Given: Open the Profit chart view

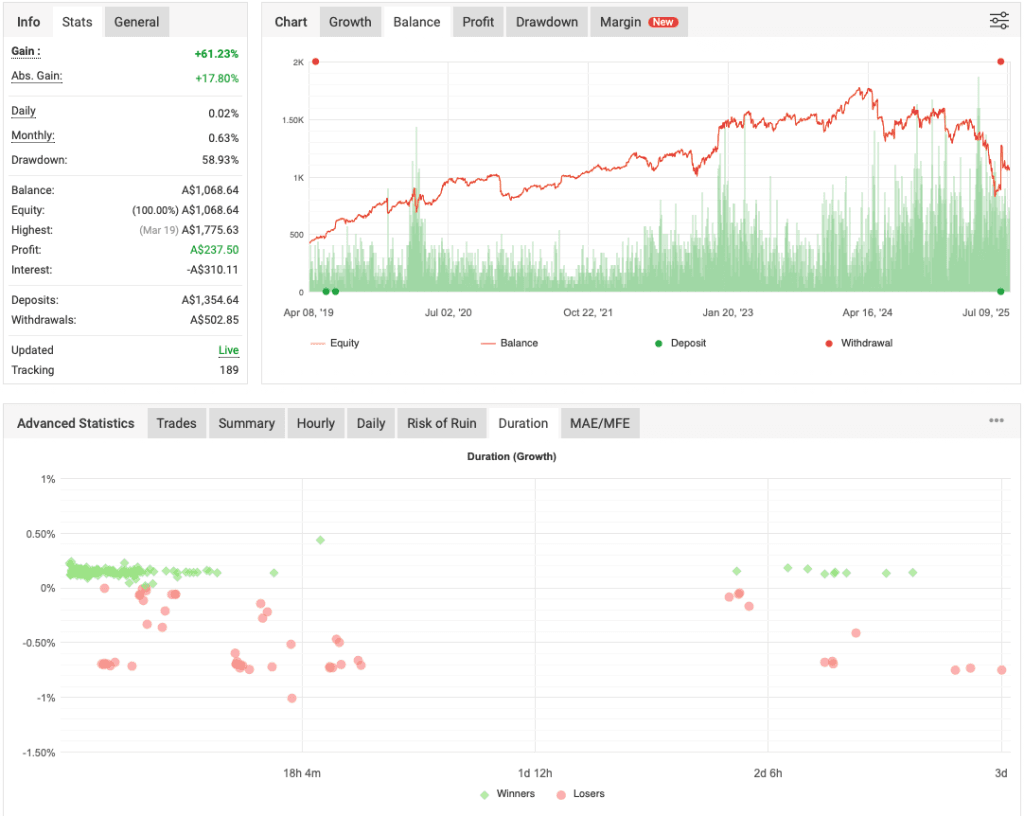Looking at the screenshot, I should [x=477, y=21].
